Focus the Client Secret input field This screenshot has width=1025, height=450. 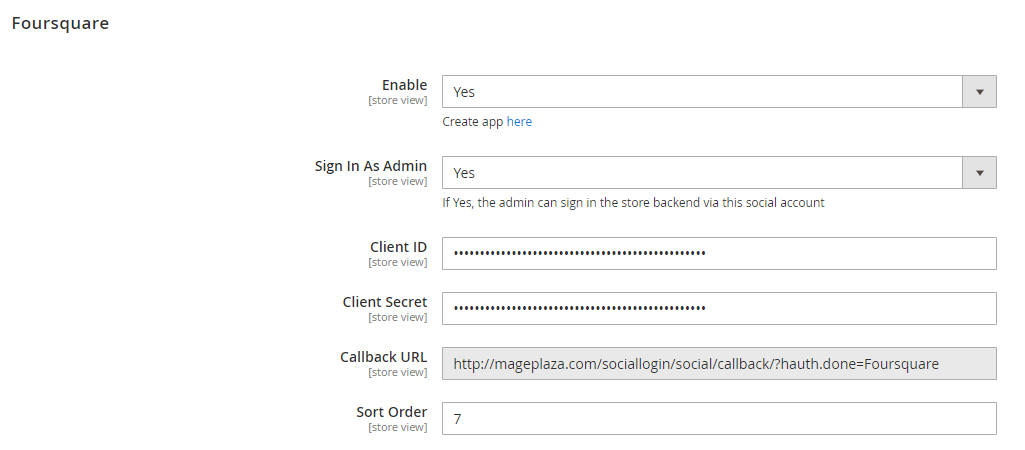tap(719, 309)
